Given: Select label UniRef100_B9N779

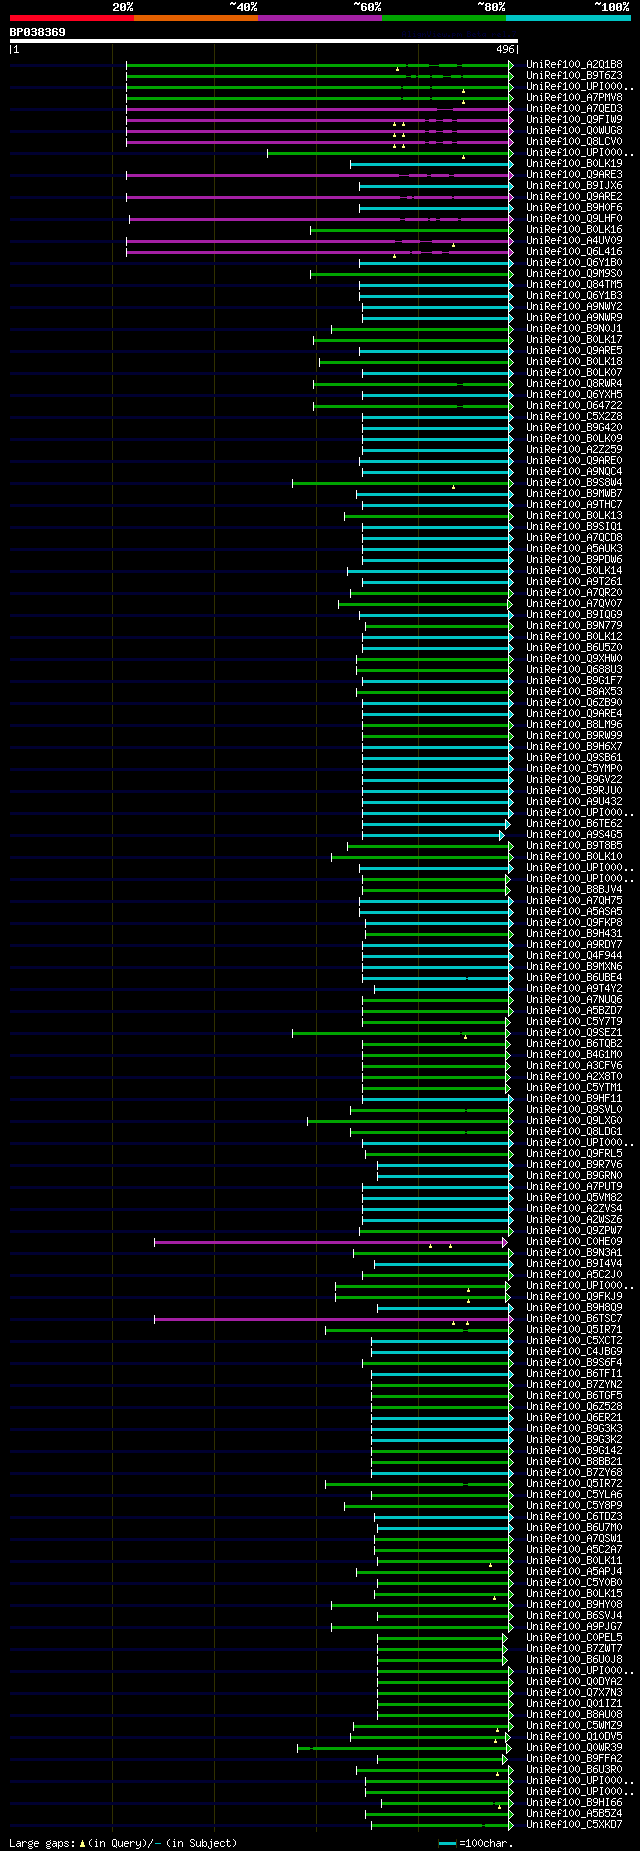Looking at the screenshot, I should (574, 626).
